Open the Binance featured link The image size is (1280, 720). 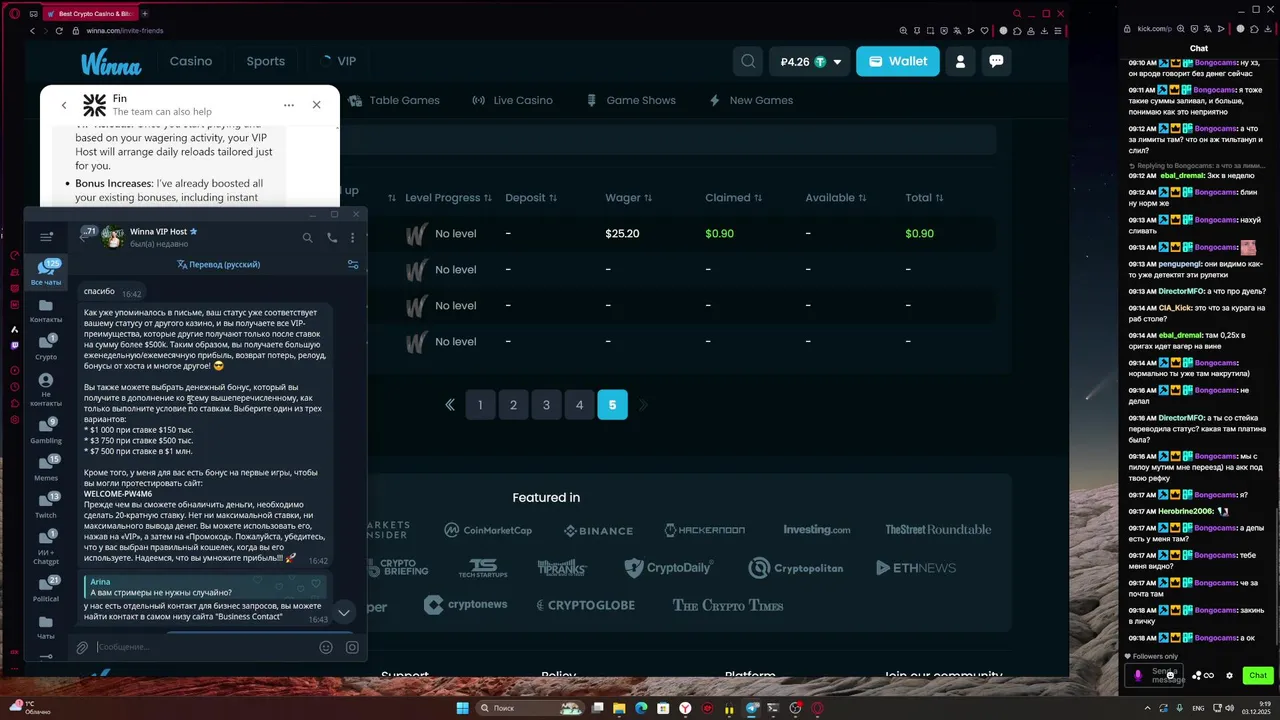(x=598, y=531)
